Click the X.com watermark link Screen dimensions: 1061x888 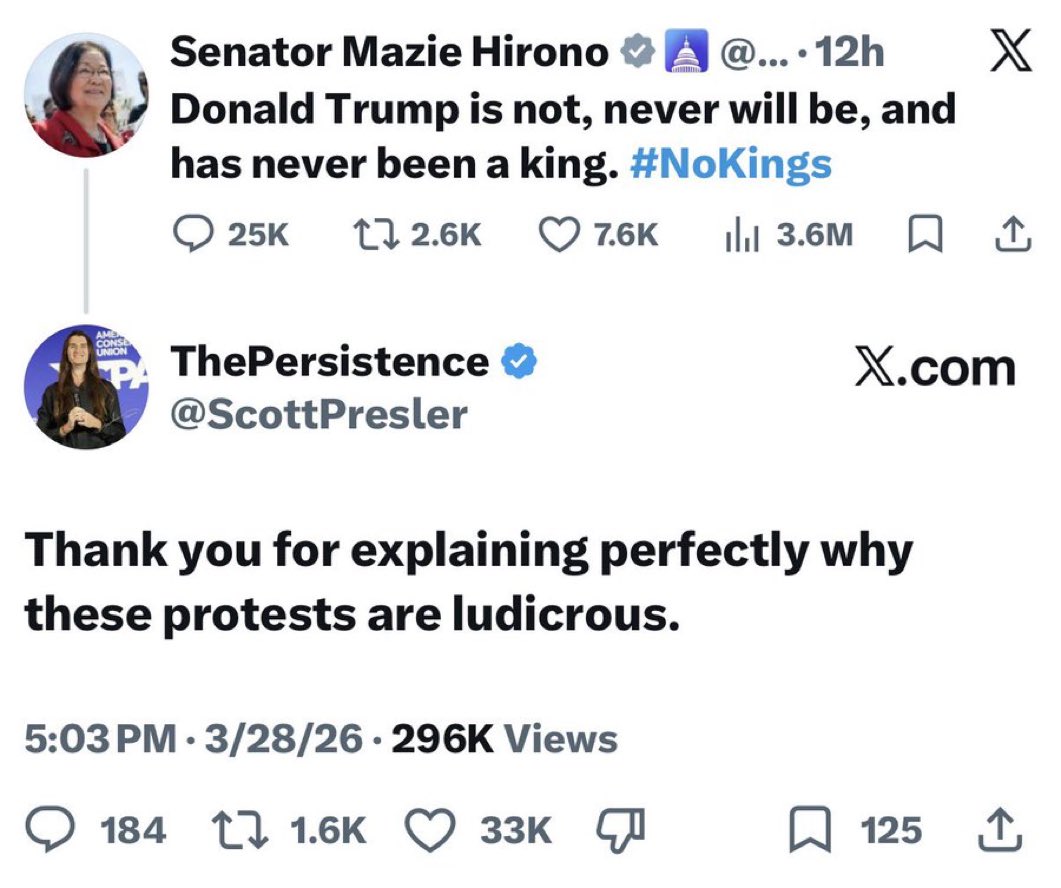coord(934,369)
